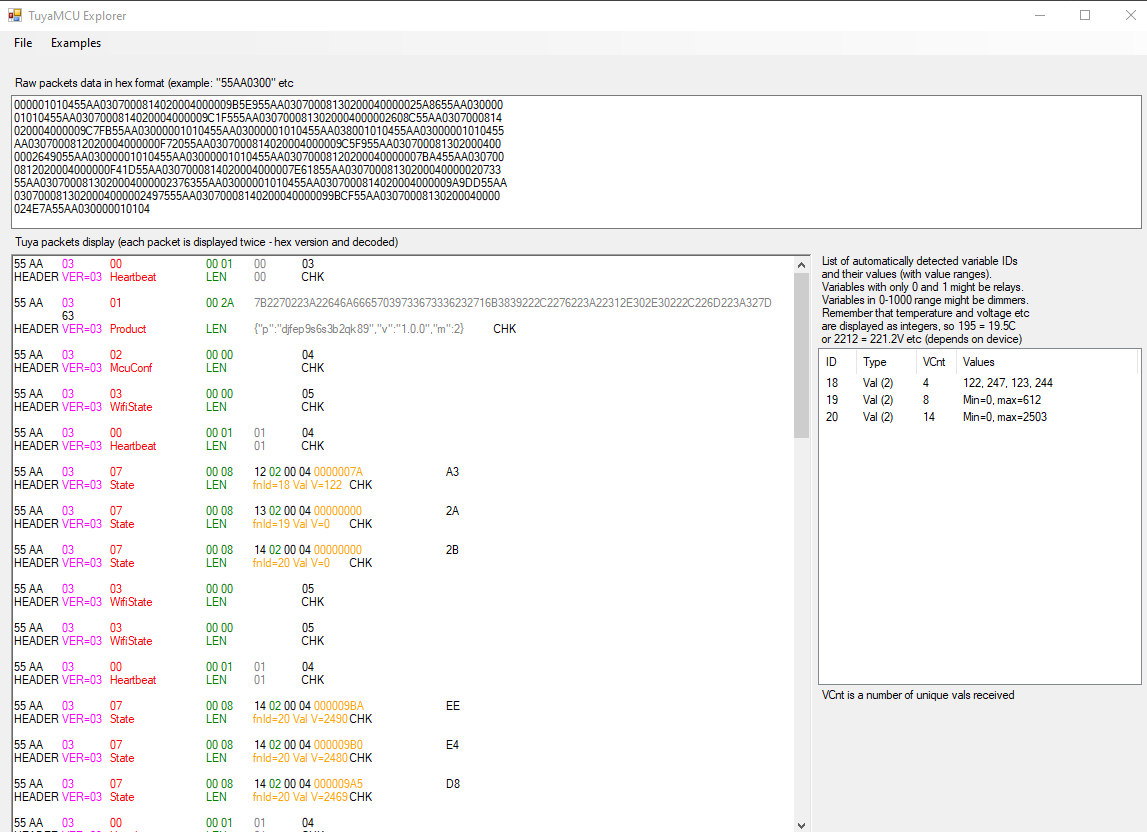The height and width of the screenshot is (832, 1147).
Task: Click the decoded text 'fnId=19 Val V=0'
Action: tap(291, 524)
